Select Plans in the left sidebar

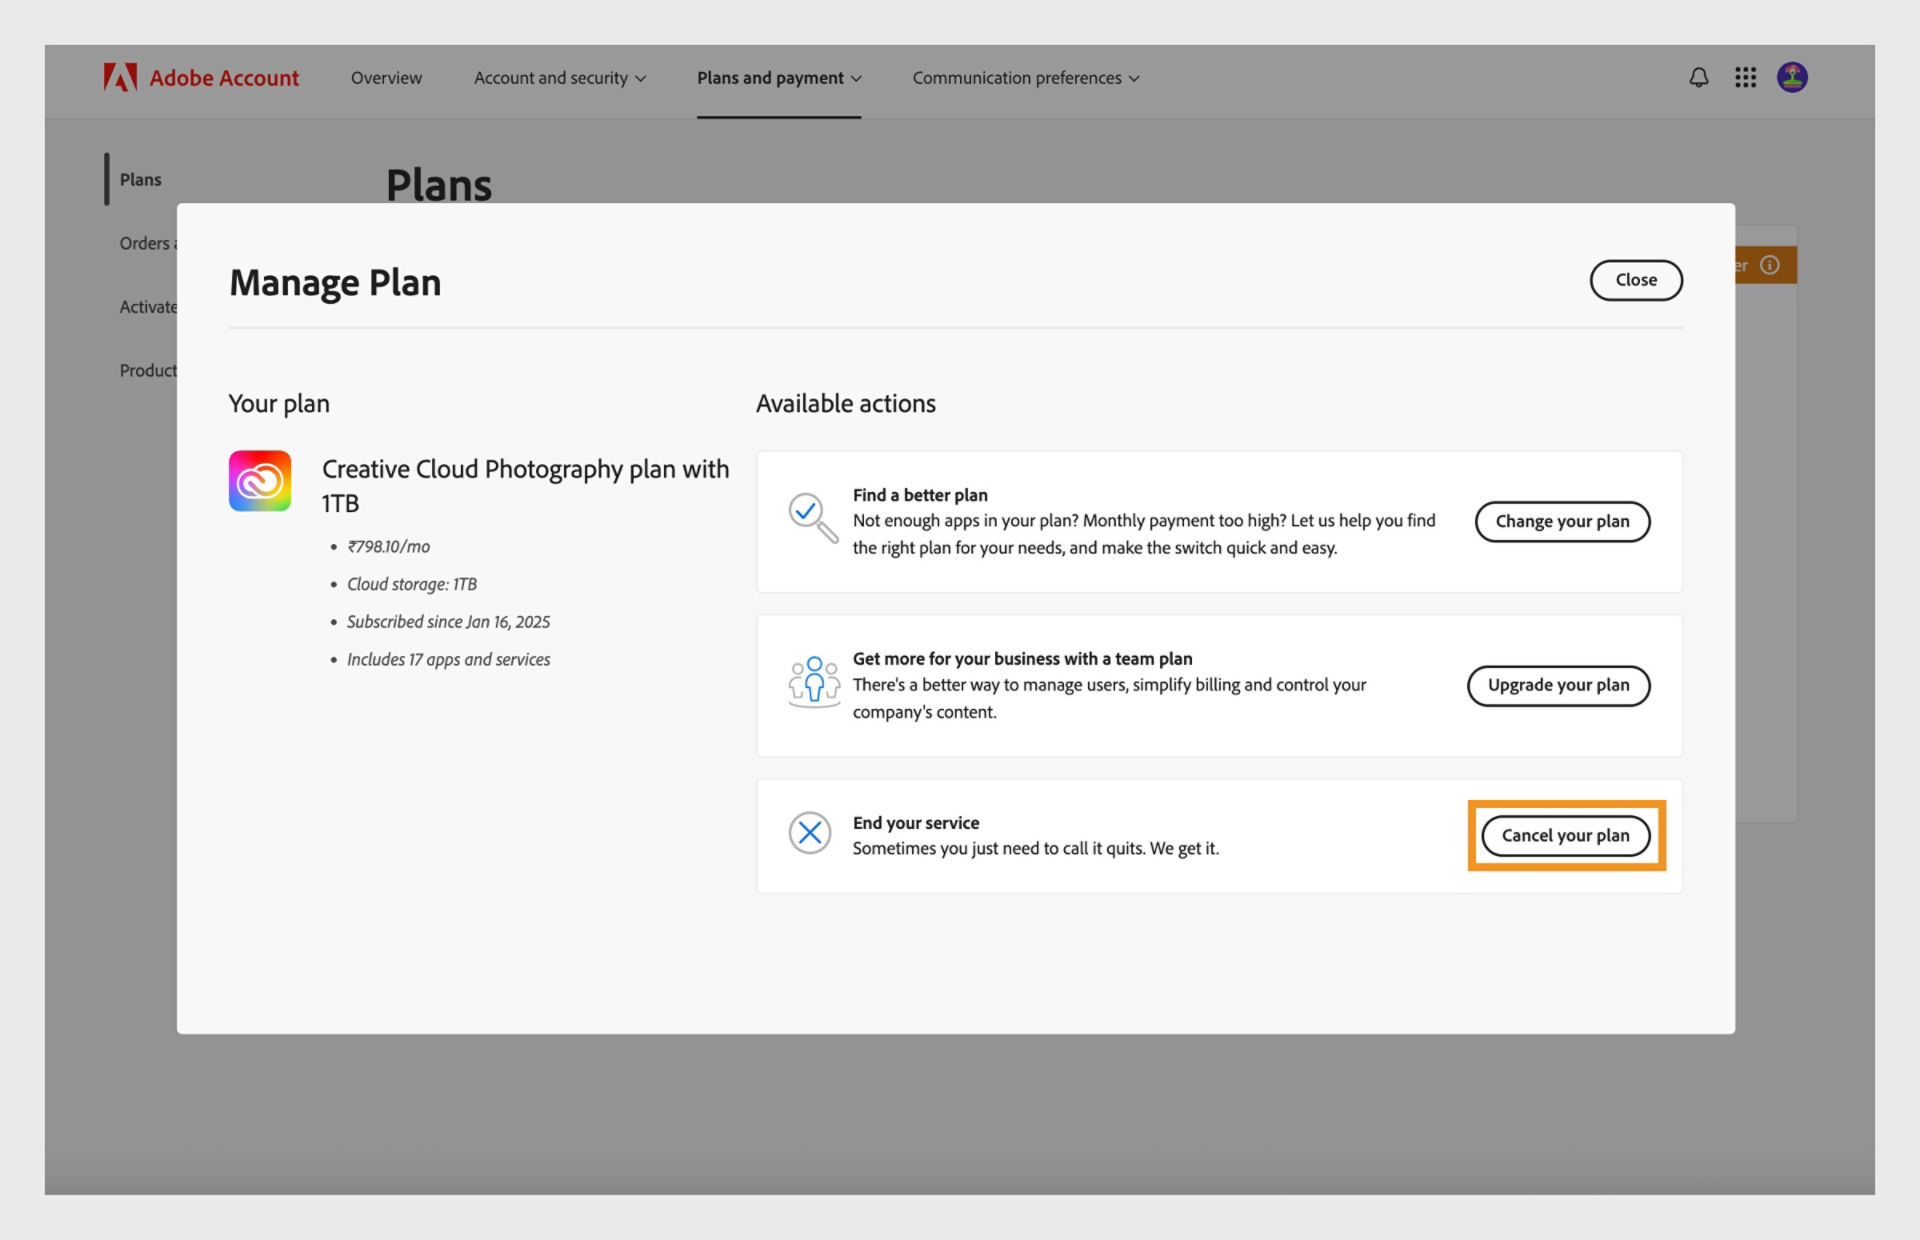[140, 179]
